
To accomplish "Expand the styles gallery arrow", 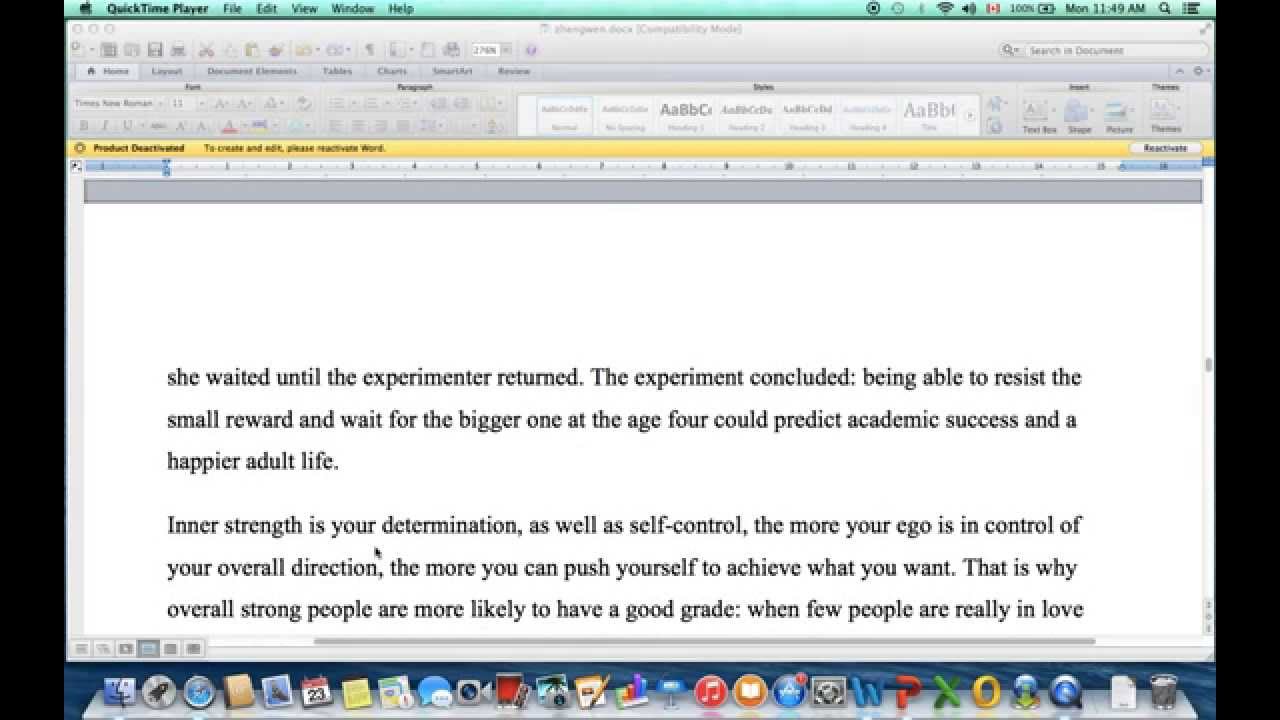I will (x=969, y=116).
